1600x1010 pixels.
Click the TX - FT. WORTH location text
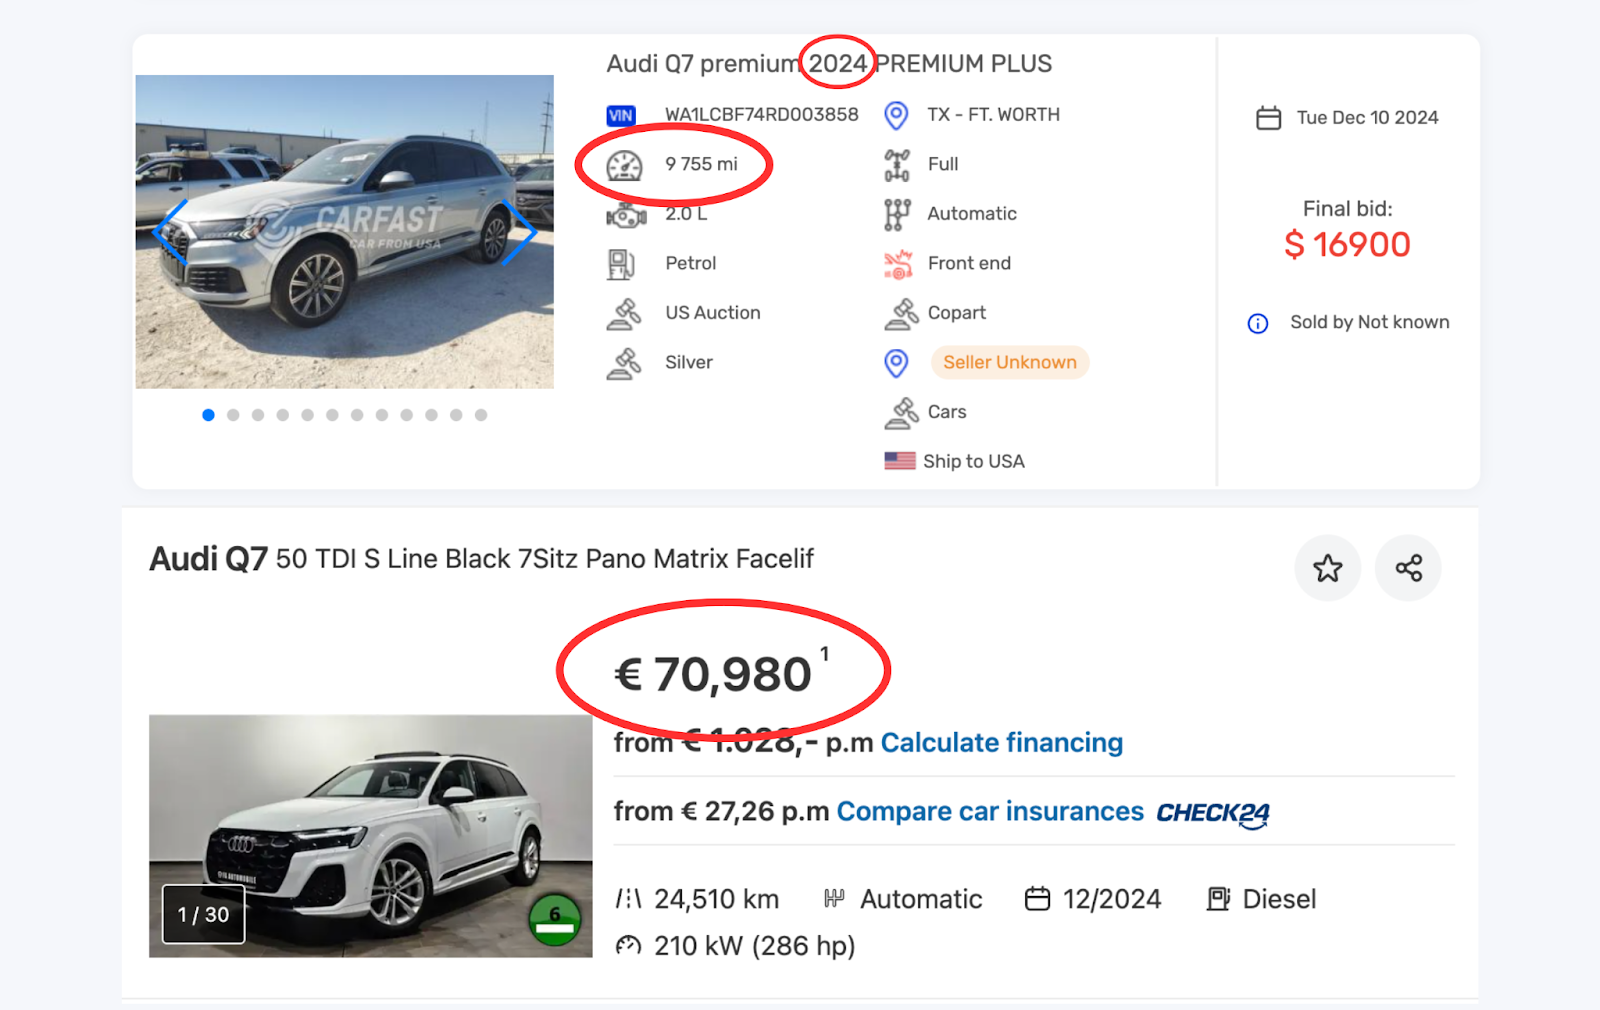coord(994,115)
